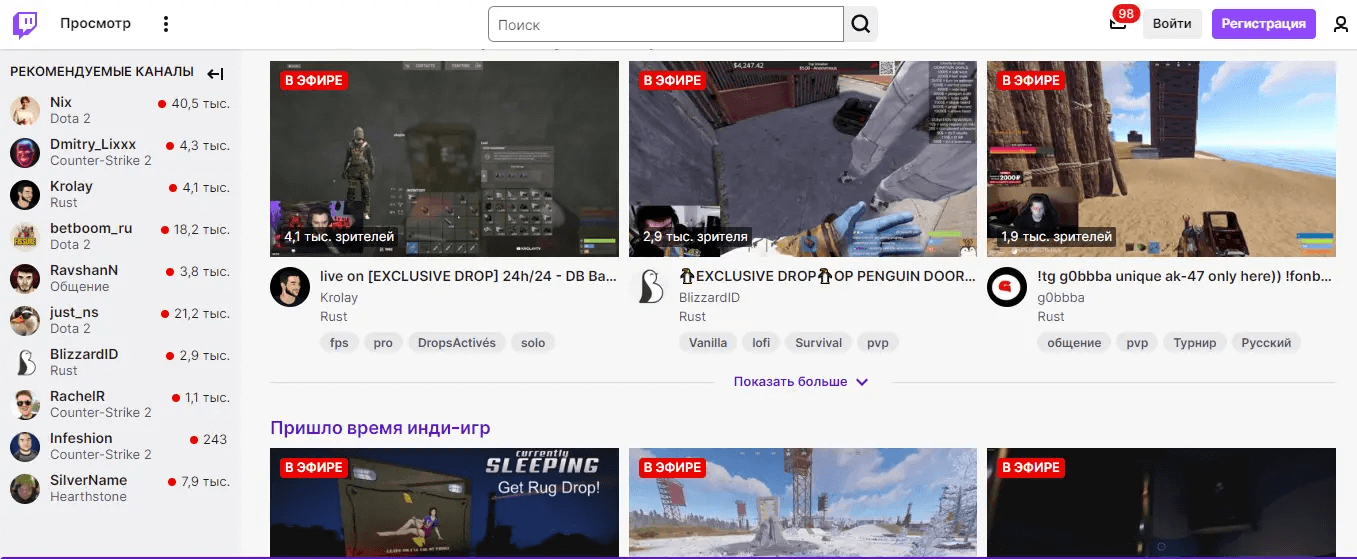This screenshot has height=559, width=1357.
Task: Select the DropsActivés tag
Action: pos(456,343)
